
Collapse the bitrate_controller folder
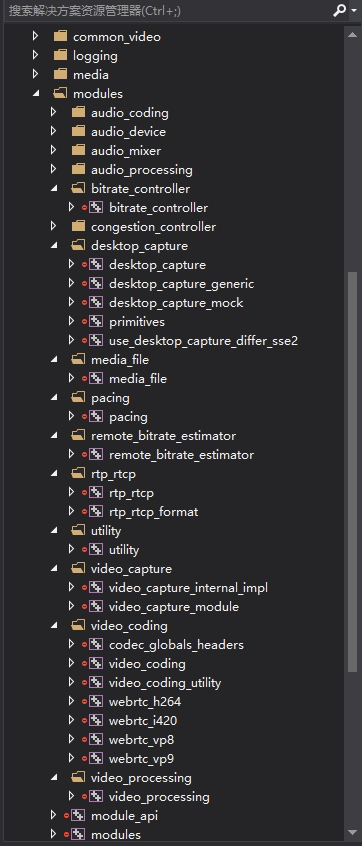[54, 188]
